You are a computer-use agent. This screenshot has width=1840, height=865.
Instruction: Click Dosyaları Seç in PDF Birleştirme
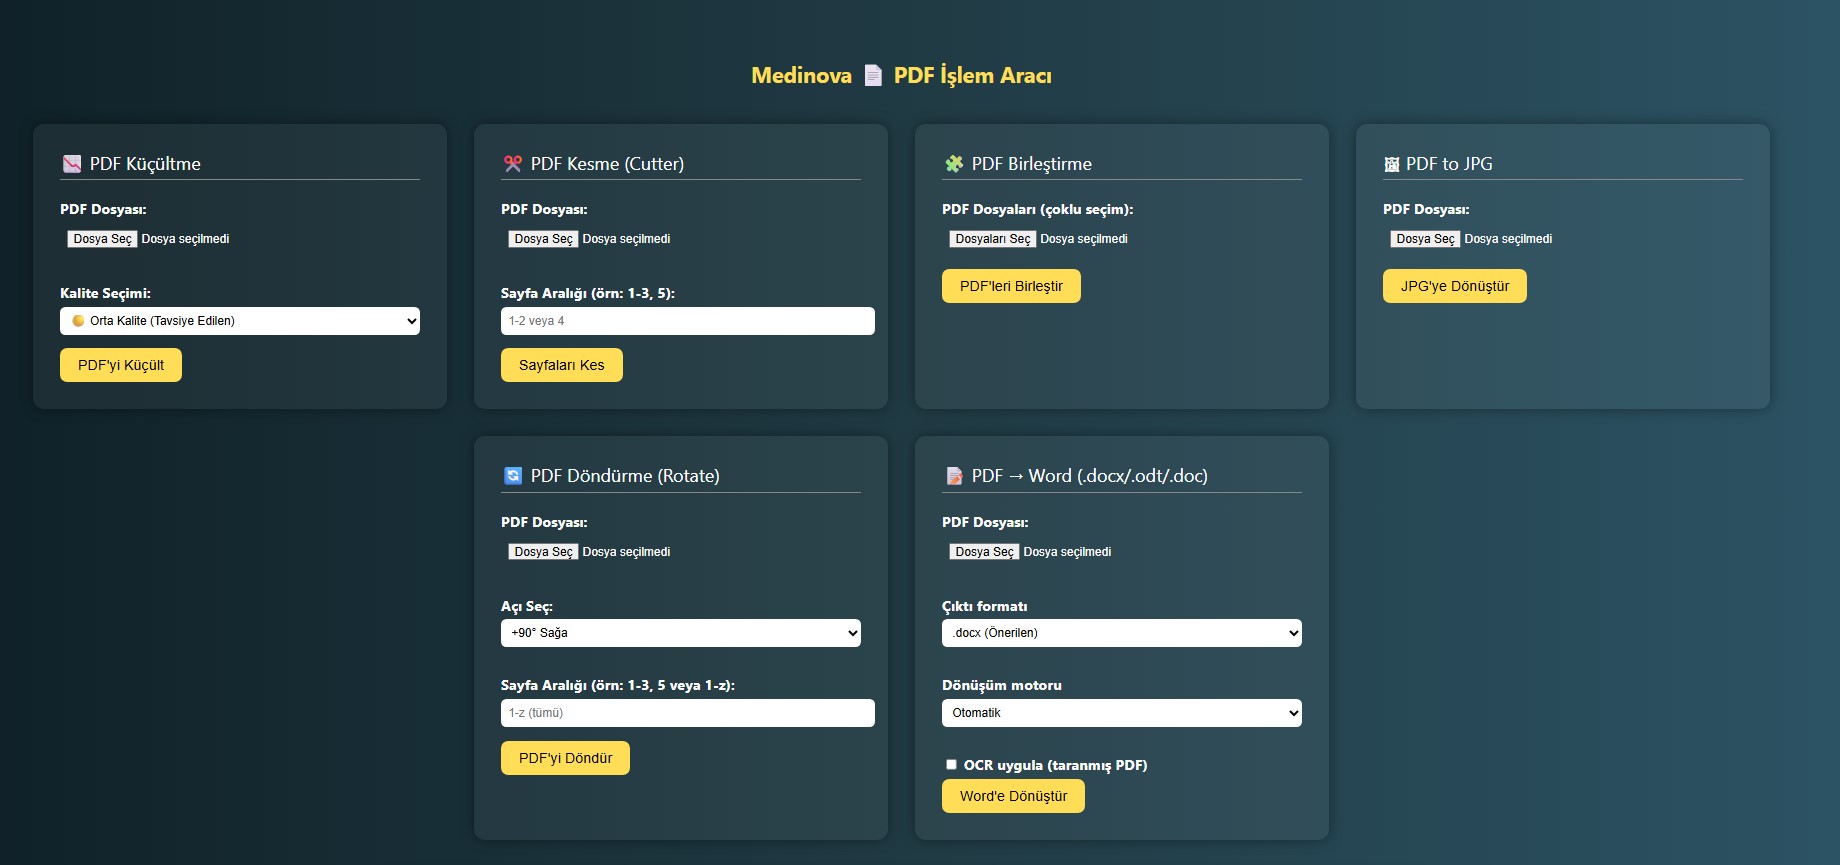point(992,239)
